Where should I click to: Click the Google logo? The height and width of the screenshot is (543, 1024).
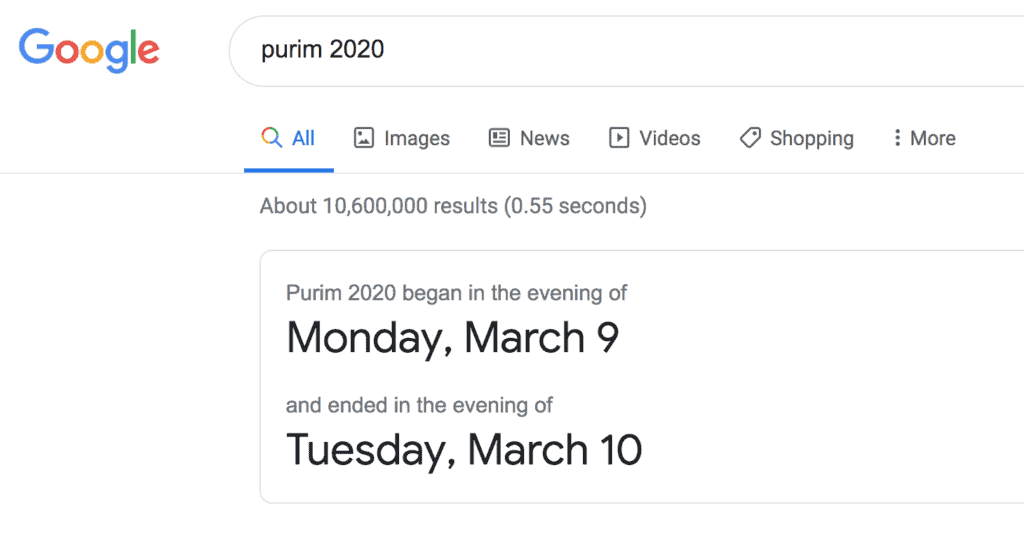[x=89, y=49]
